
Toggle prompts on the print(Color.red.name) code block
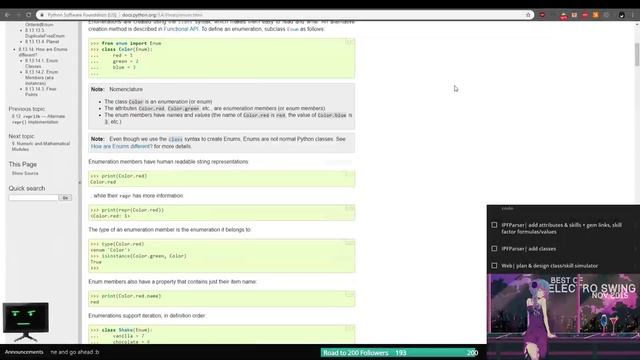pyautogui.click(x=349, y=294)
